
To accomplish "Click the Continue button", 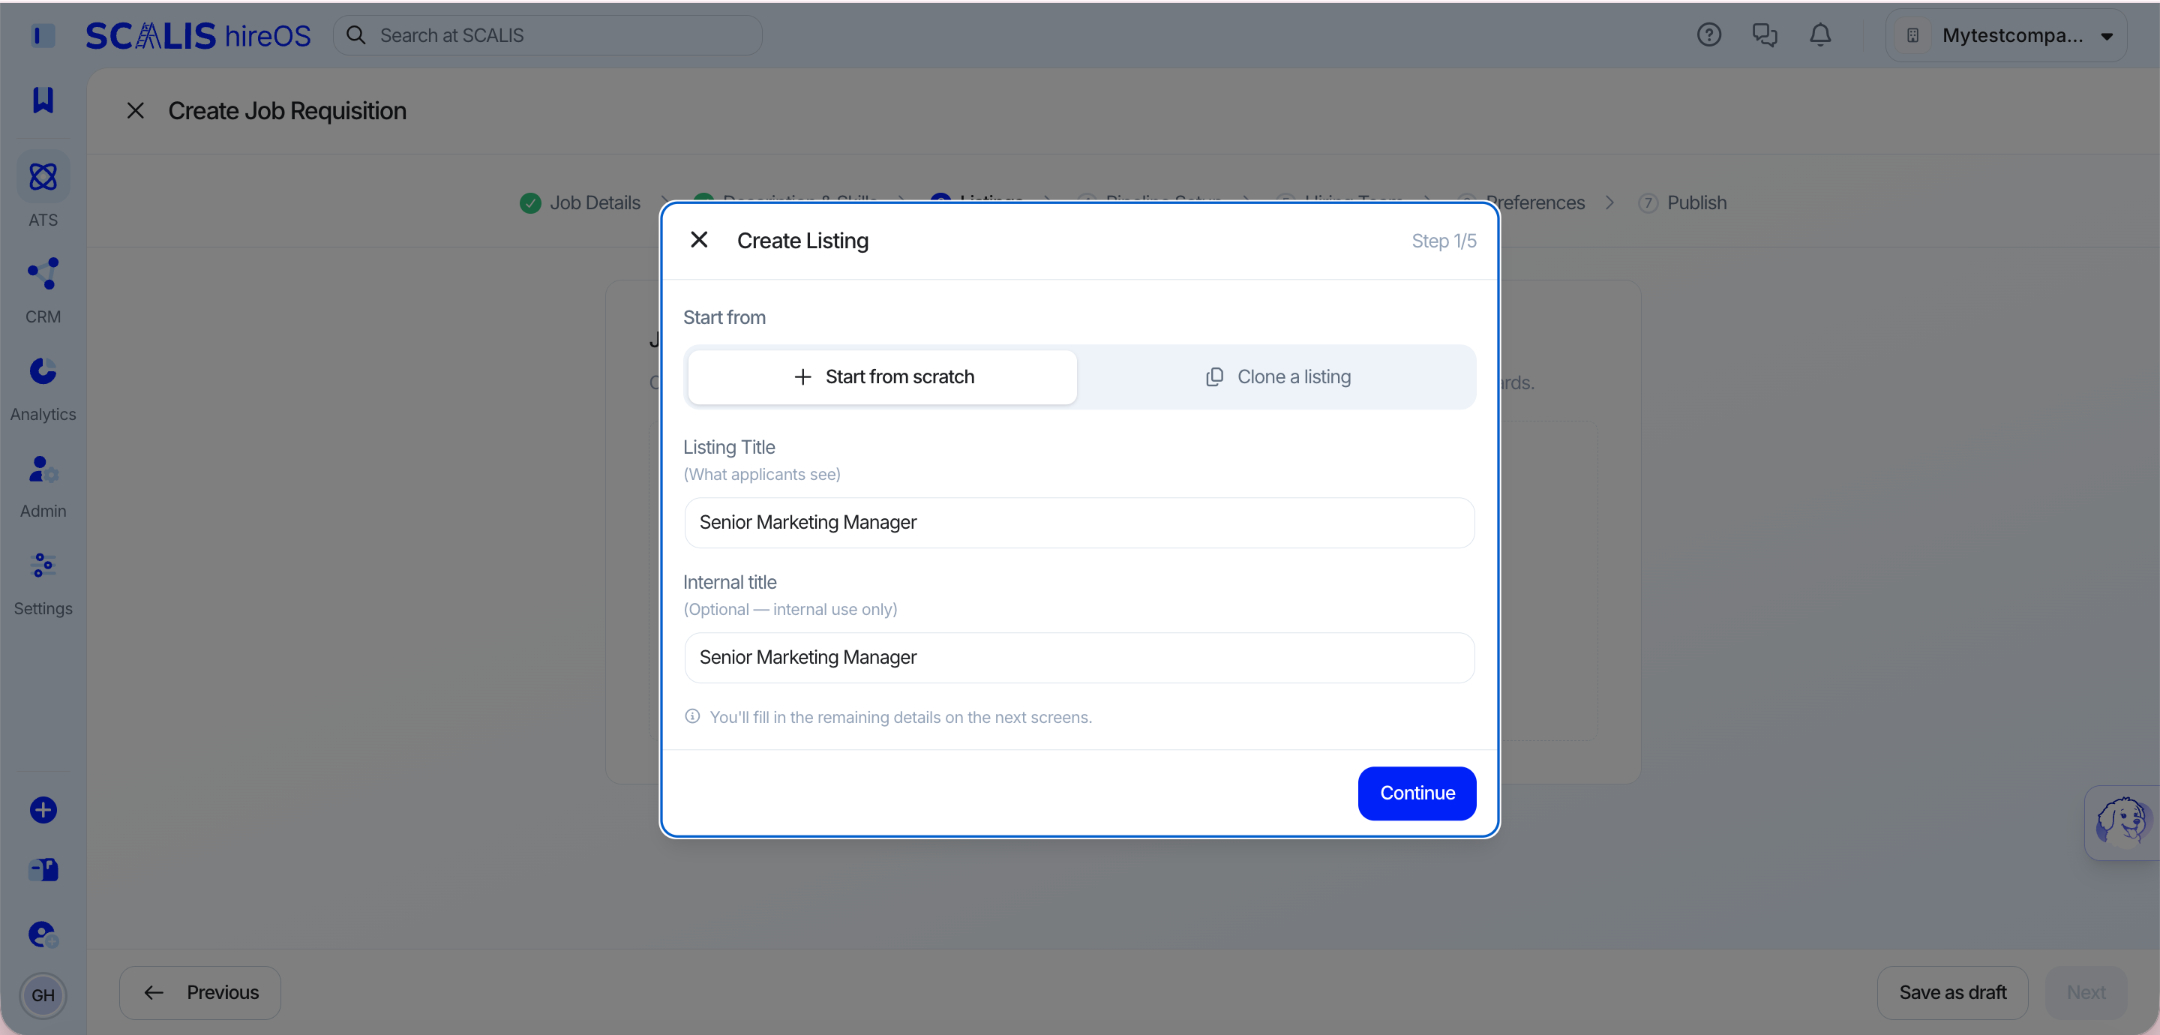I will click(1417, 793).
